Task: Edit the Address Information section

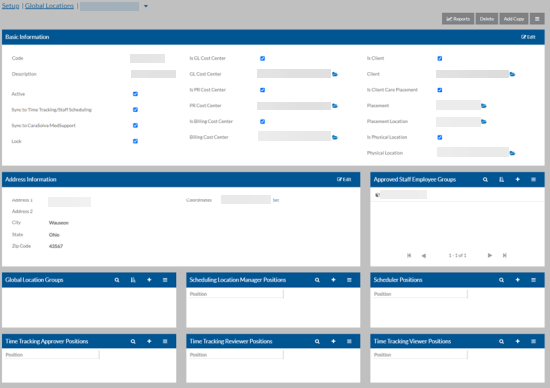Action: (x=344, y=179)
